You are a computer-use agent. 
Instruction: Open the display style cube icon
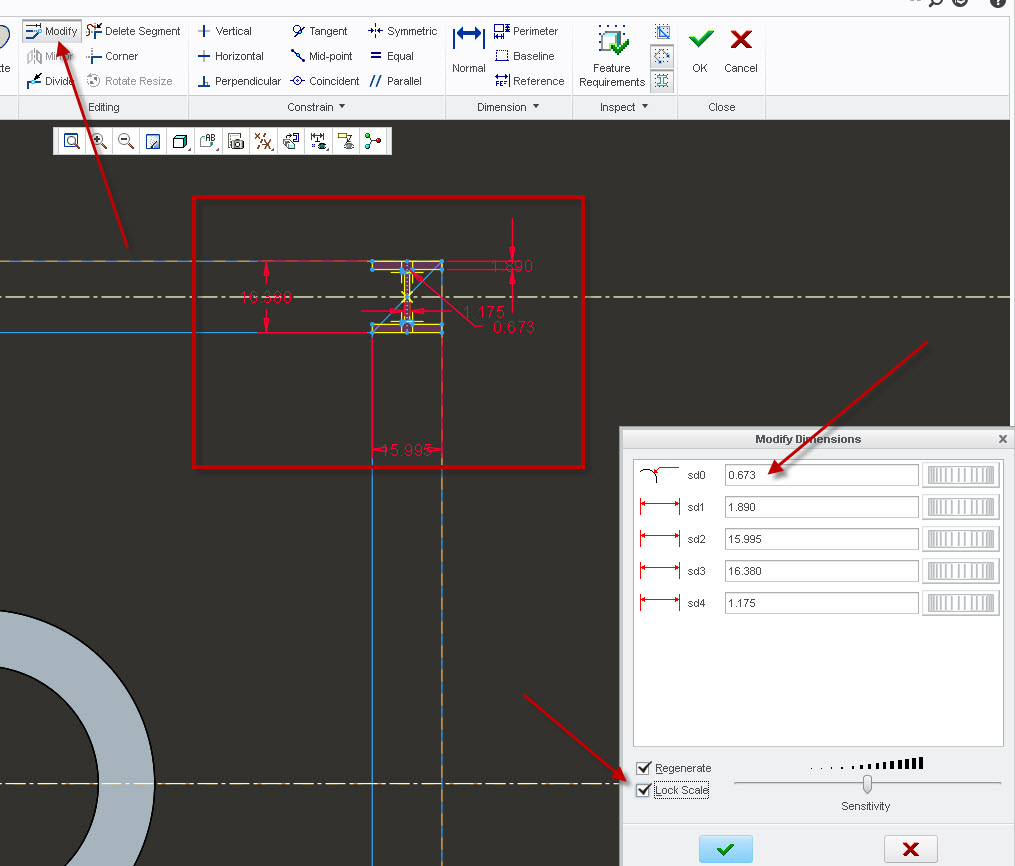click(180, 141)
